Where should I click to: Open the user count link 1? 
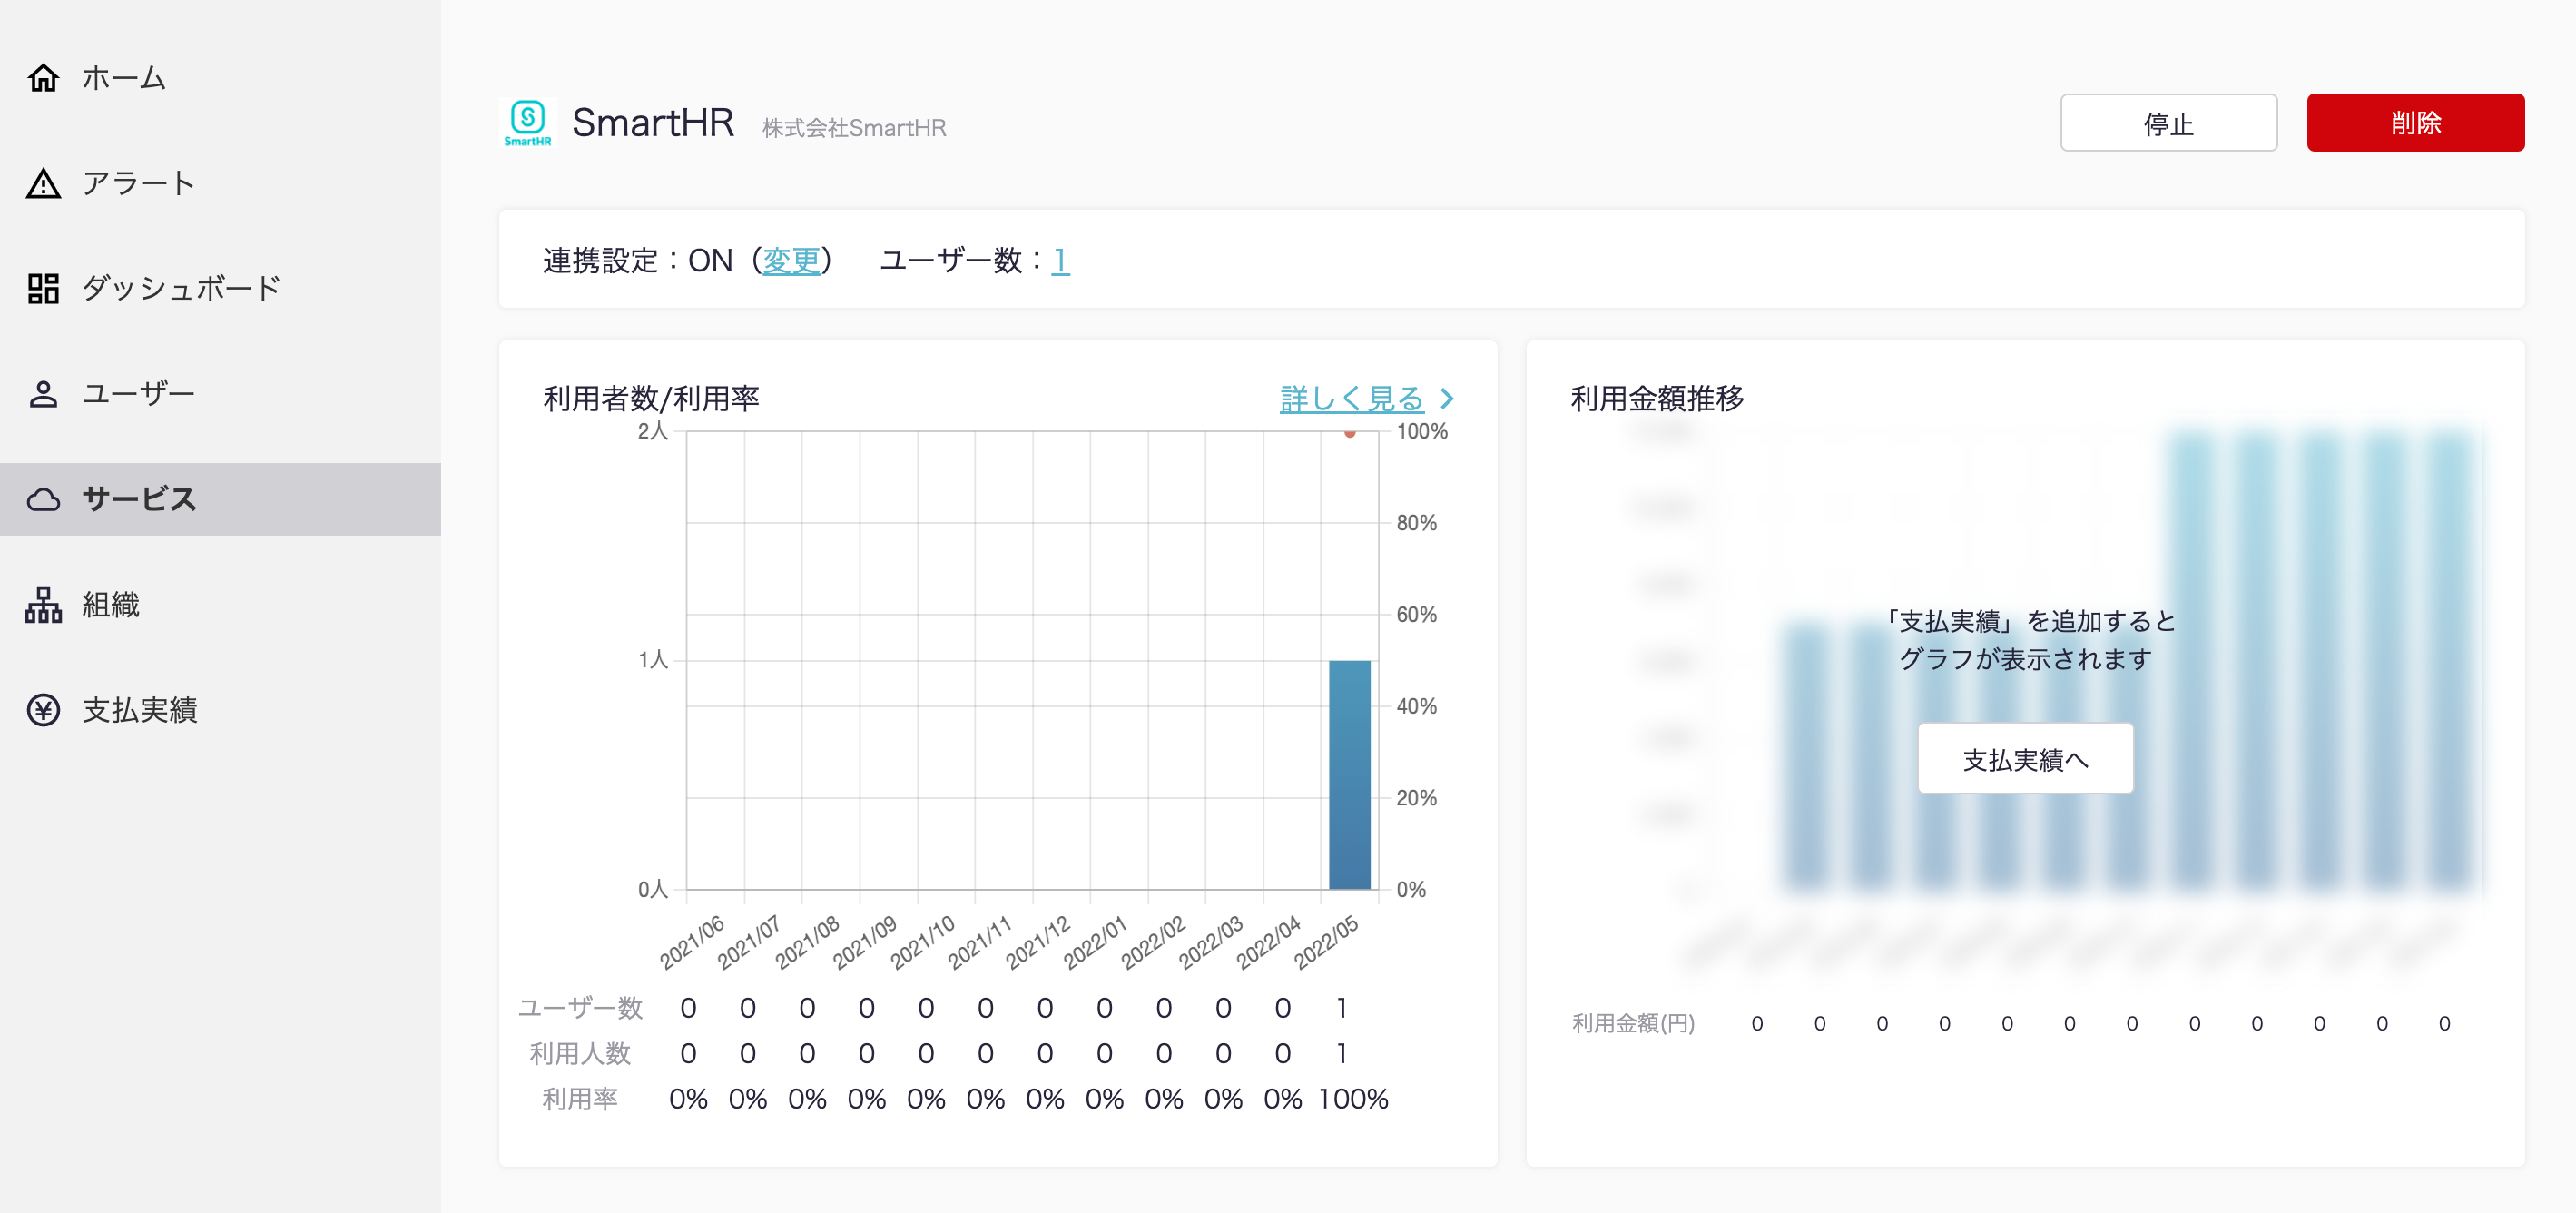click(1060, 261)
